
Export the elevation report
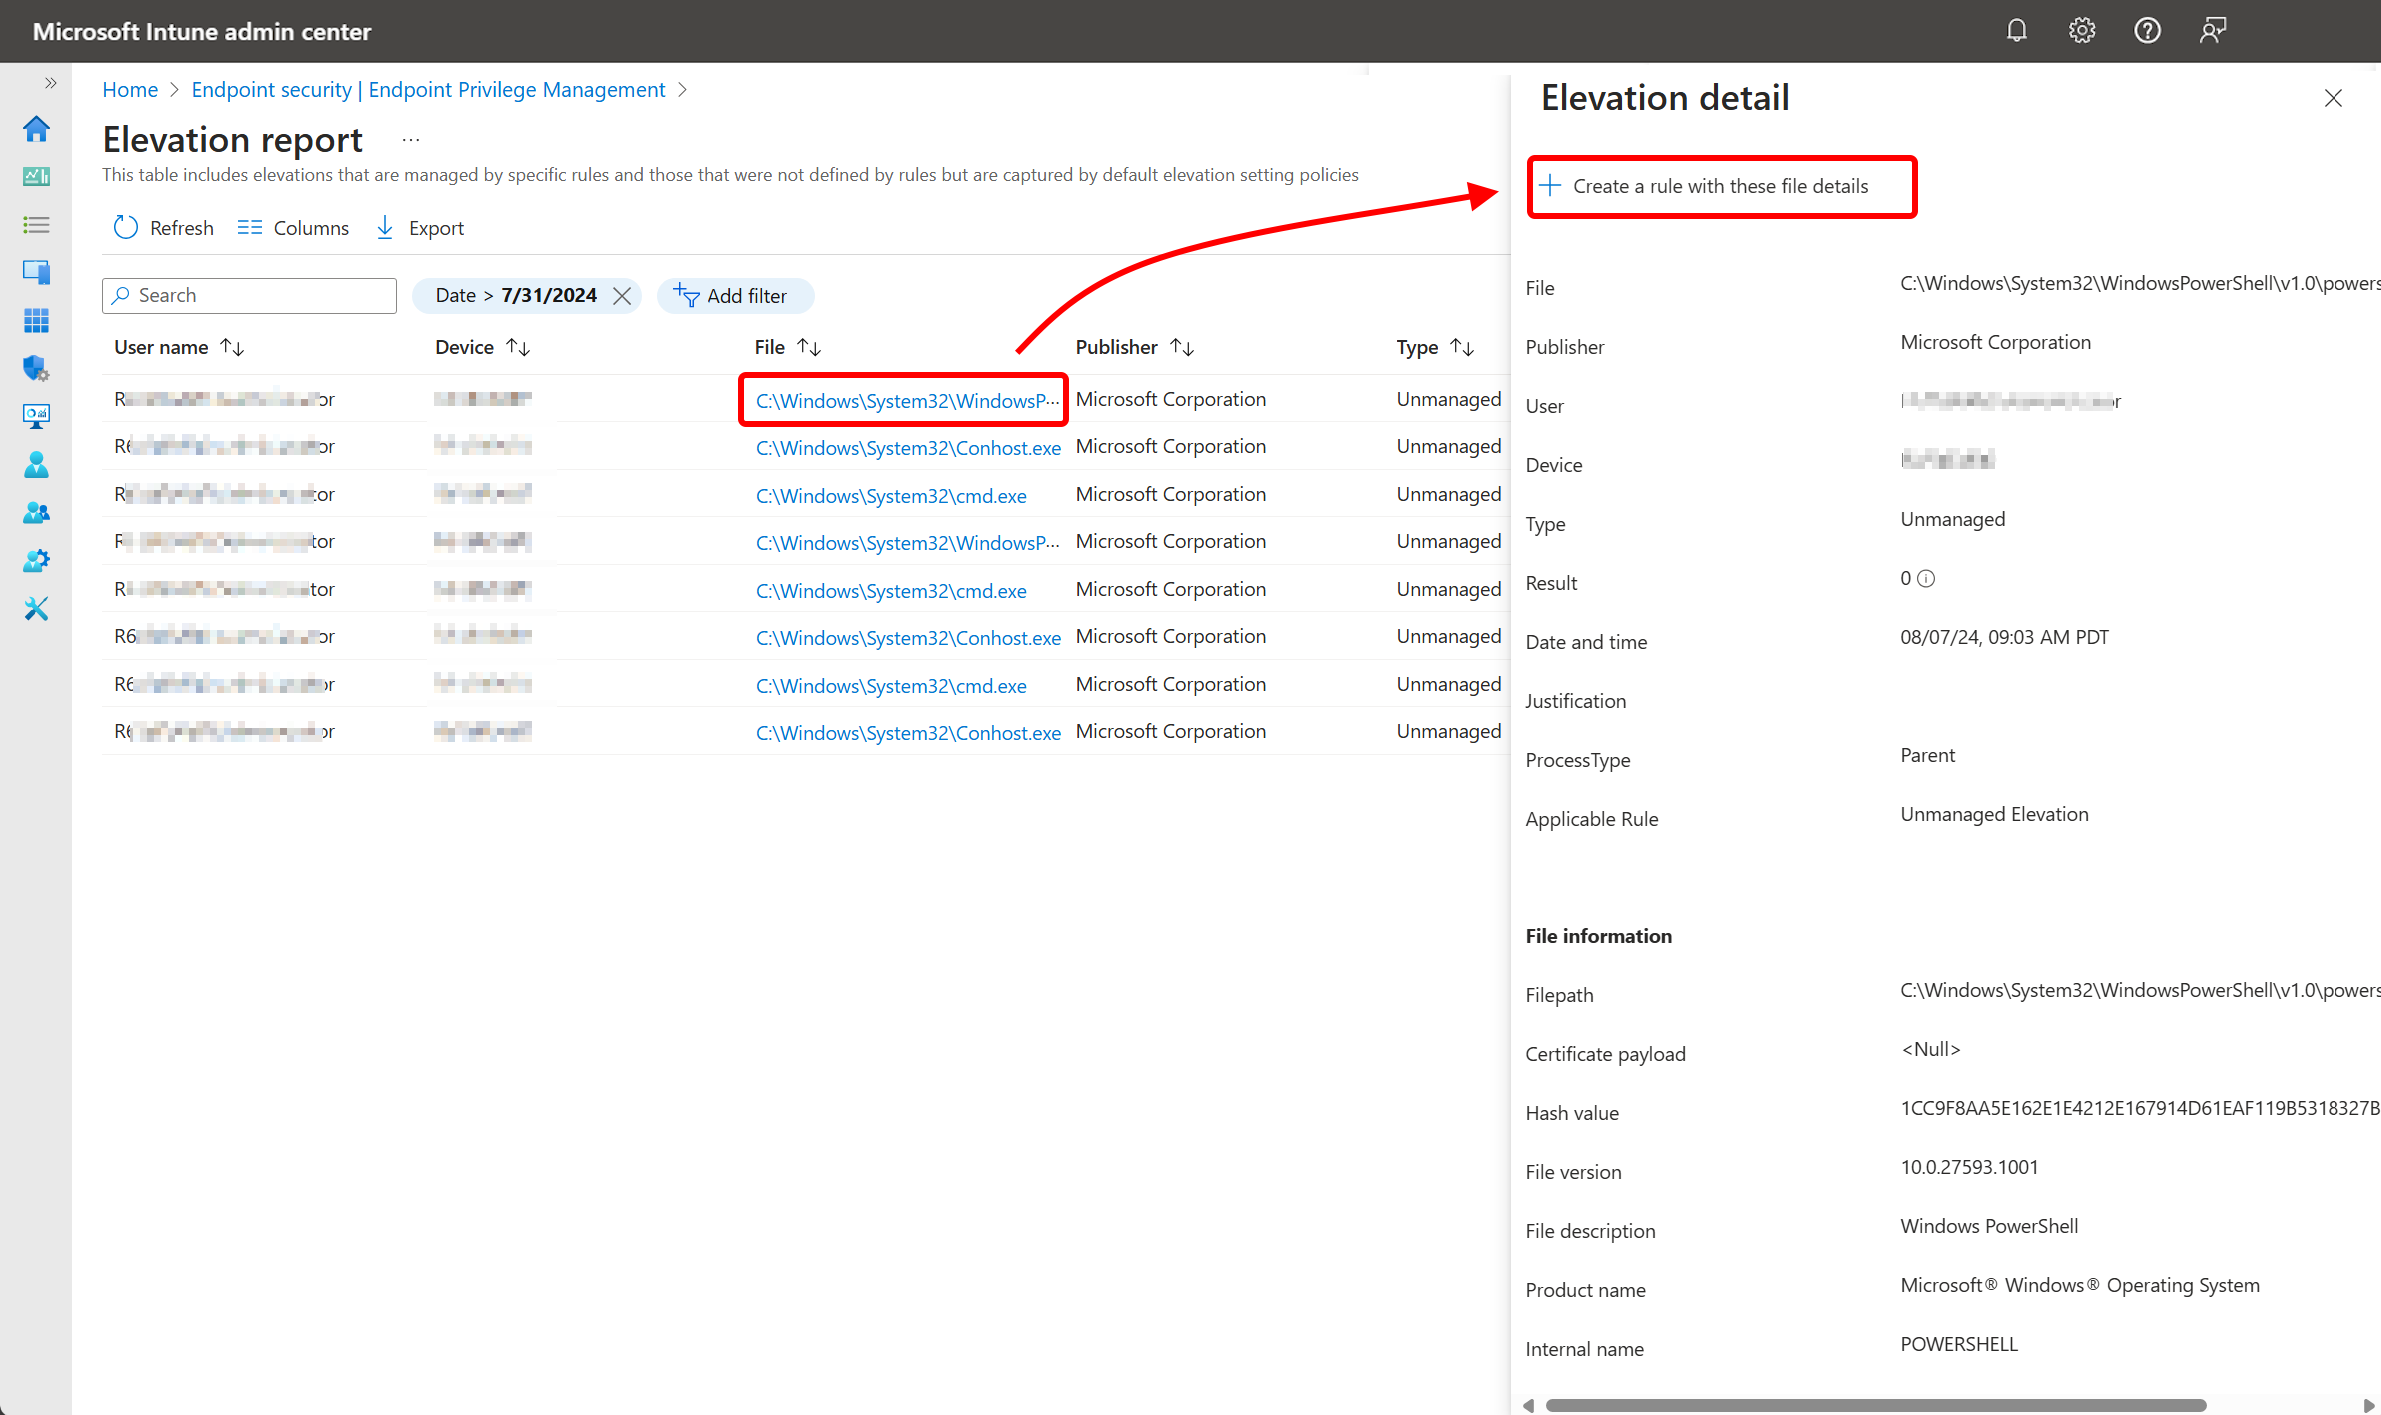(x=420, y=228)
